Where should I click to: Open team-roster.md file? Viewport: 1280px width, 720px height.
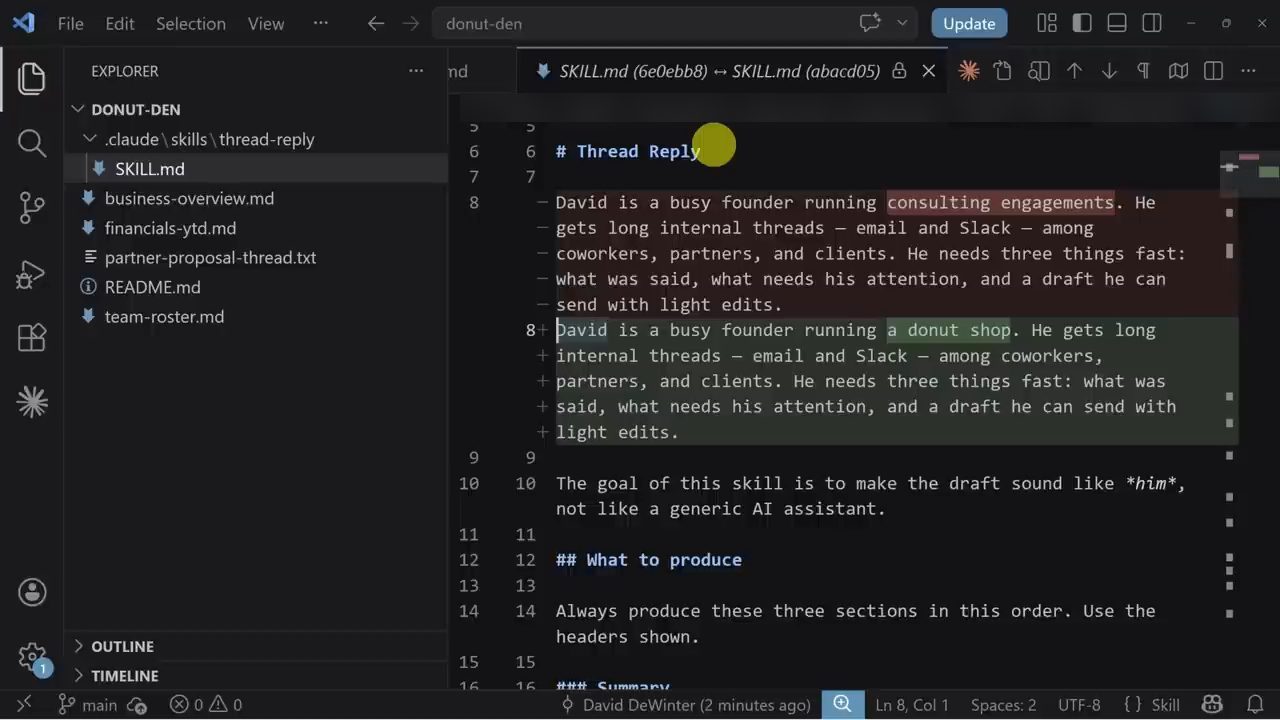[164, 316]
